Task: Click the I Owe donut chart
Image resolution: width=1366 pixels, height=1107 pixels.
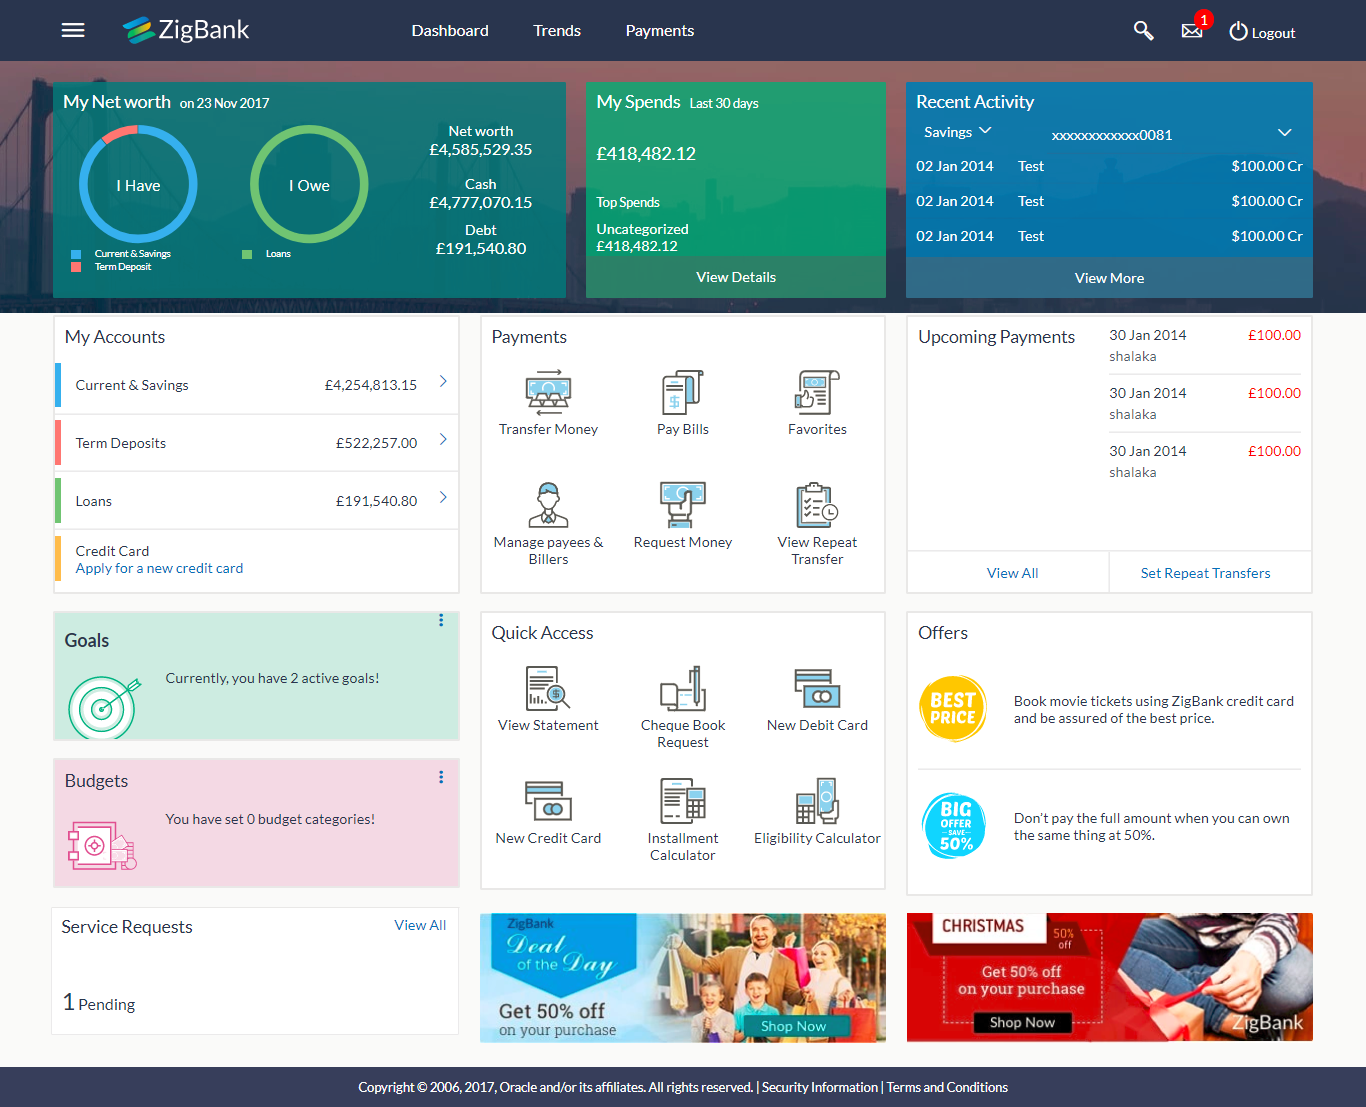Action: point(309,184)
